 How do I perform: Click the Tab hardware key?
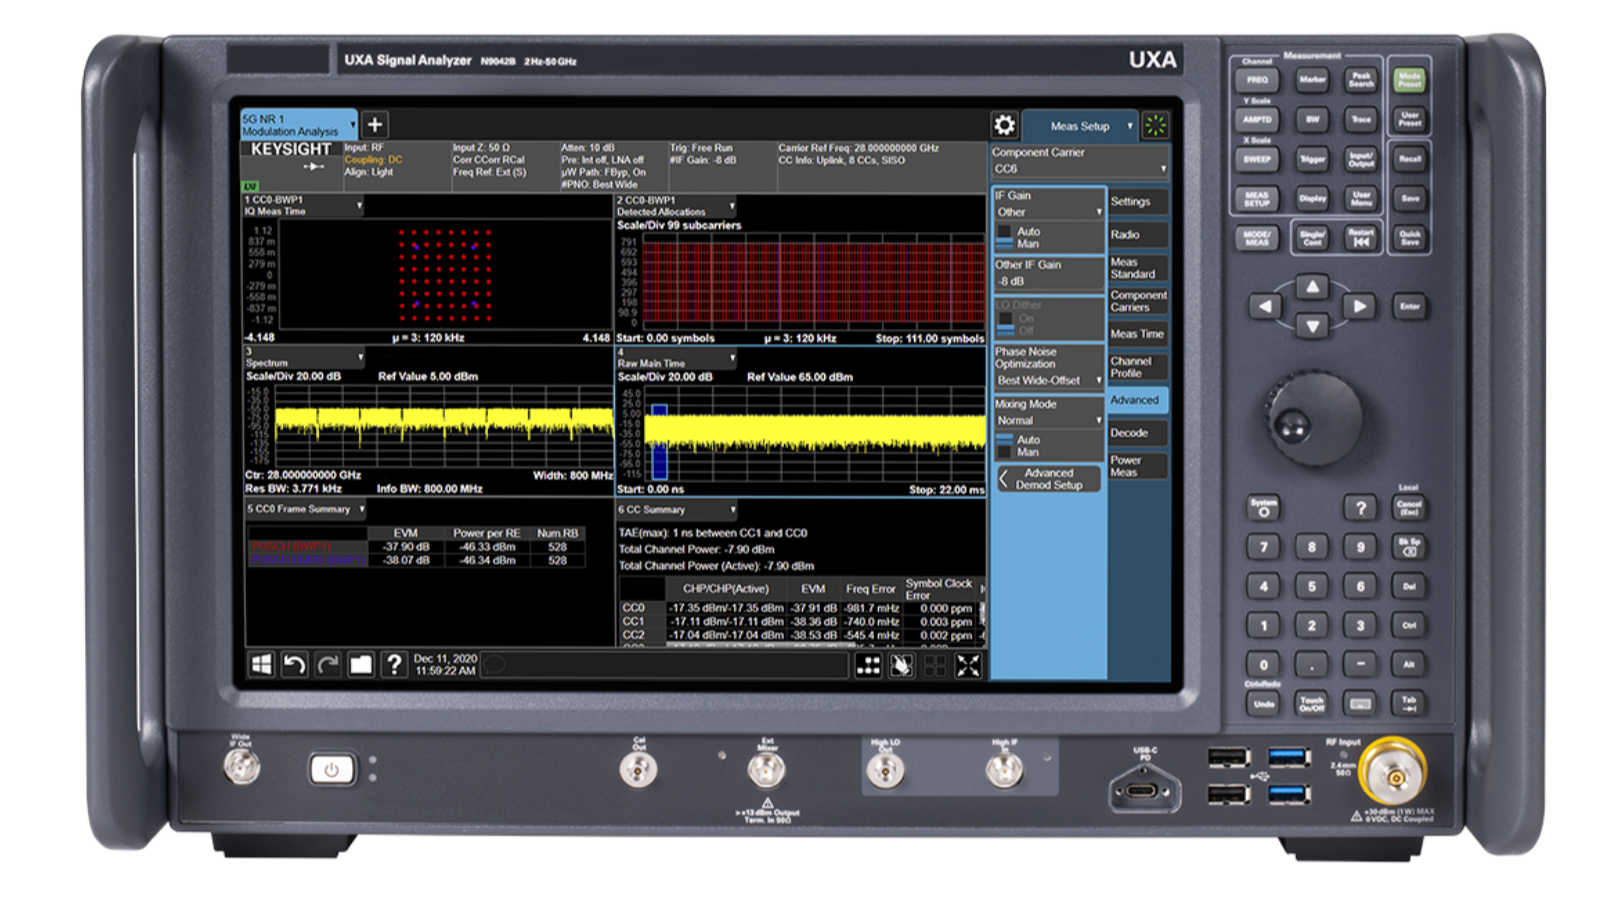pyautogui.click(x=1409, y=704)
